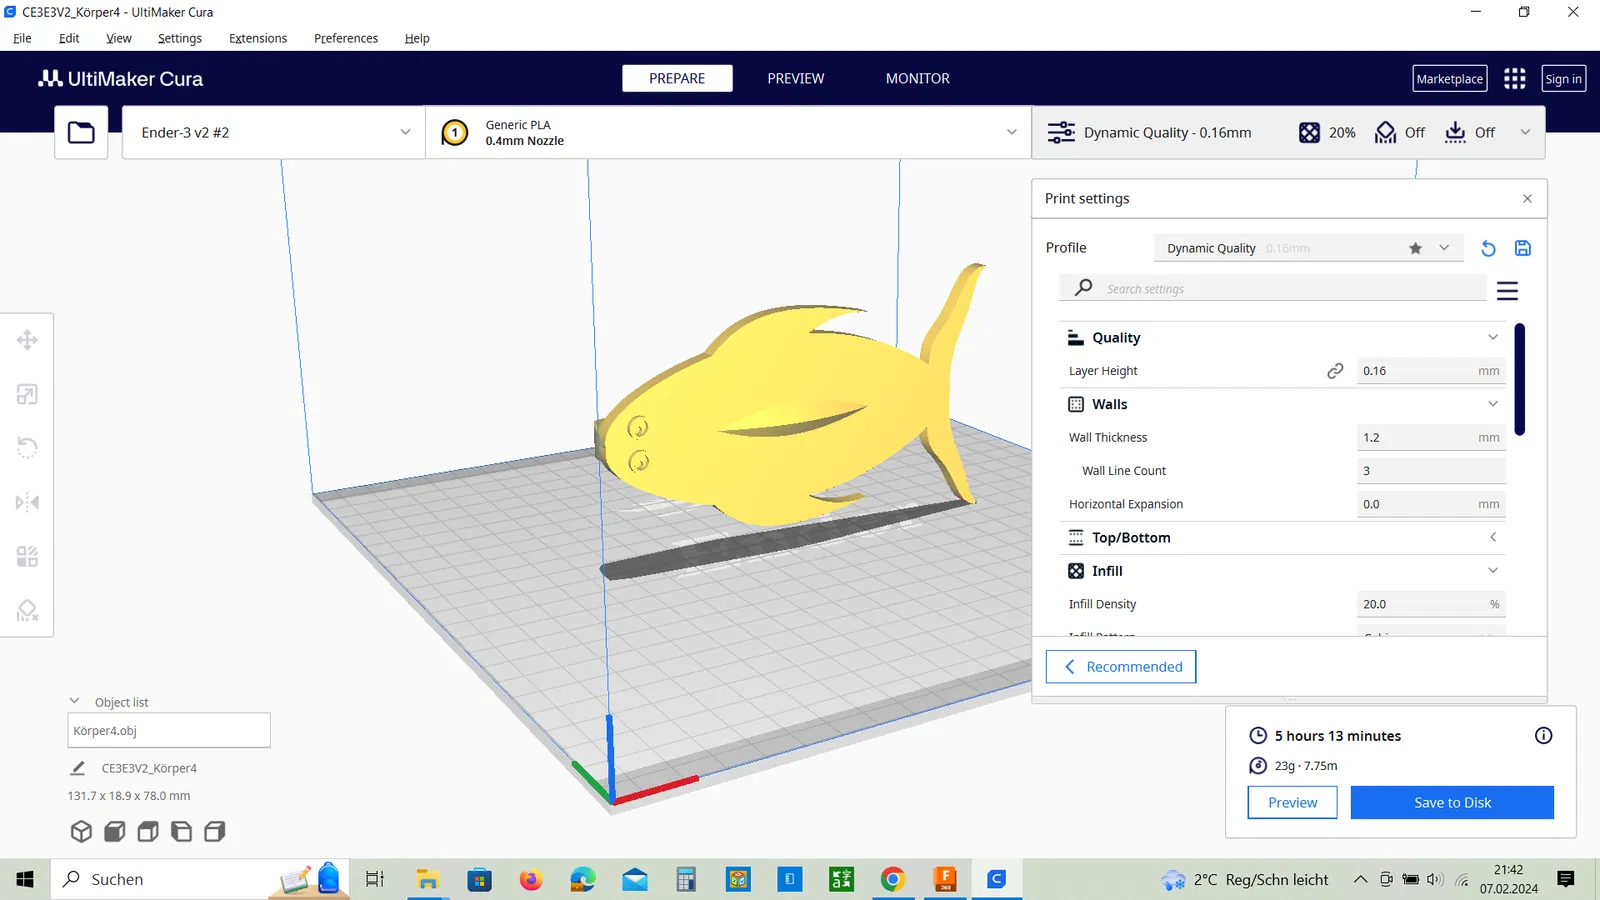This screenshot has width=1600, height=900.
Task: Click the Save to Disk button
Action: coord(1451,803)
